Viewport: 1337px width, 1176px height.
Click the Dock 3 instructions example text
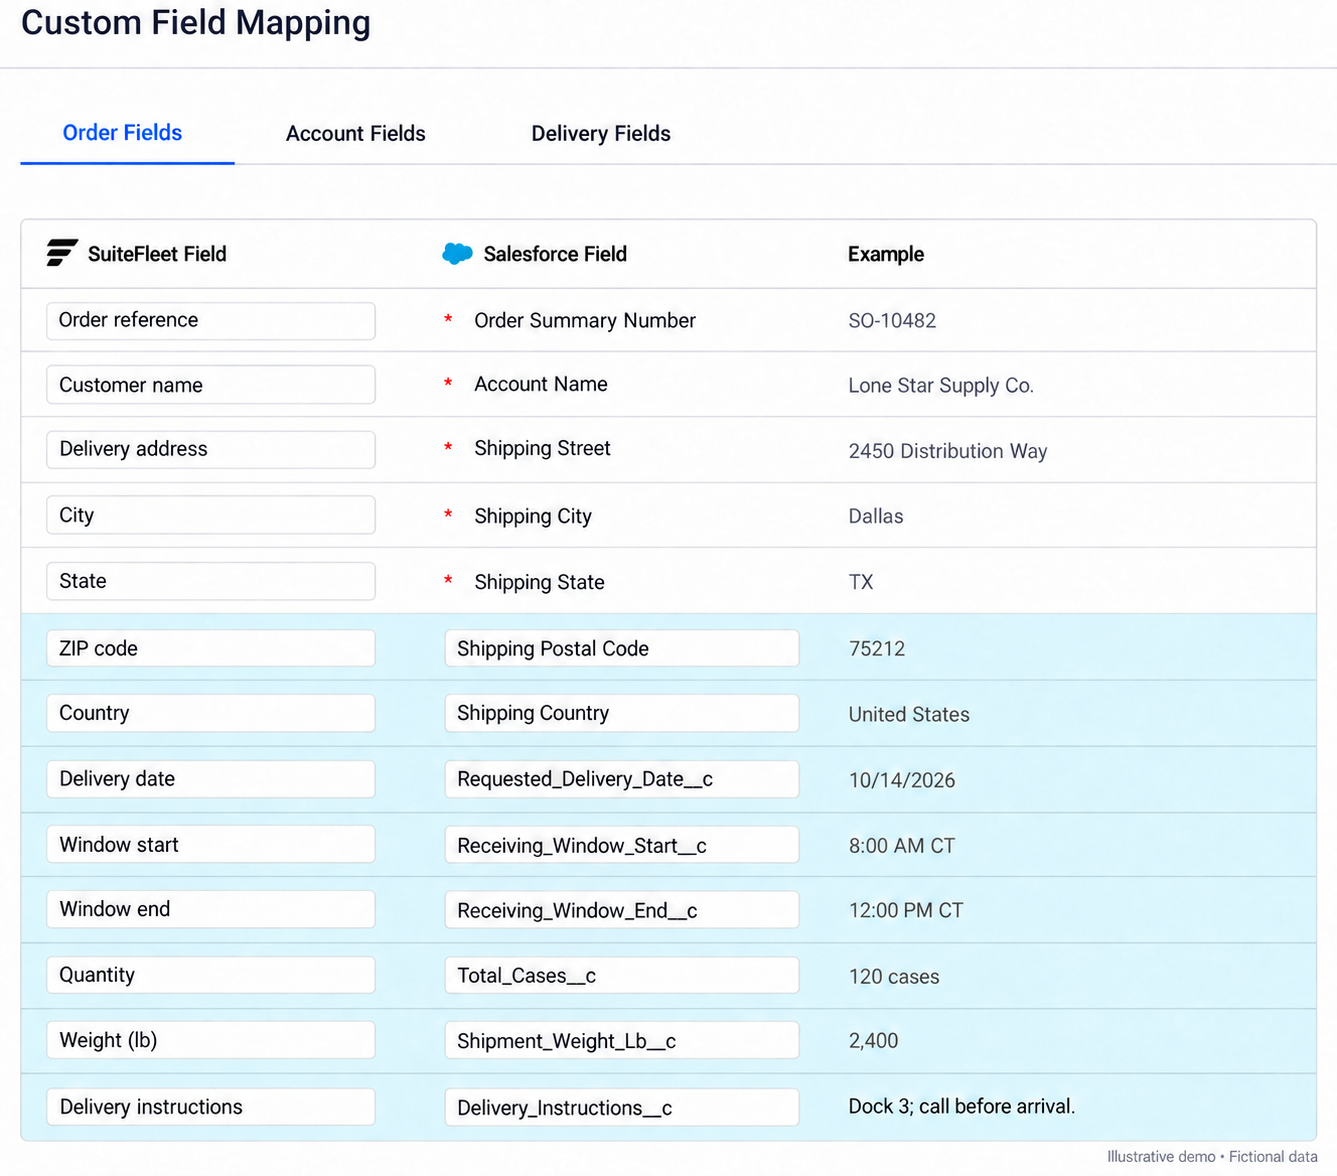[x=962, y=1106]
